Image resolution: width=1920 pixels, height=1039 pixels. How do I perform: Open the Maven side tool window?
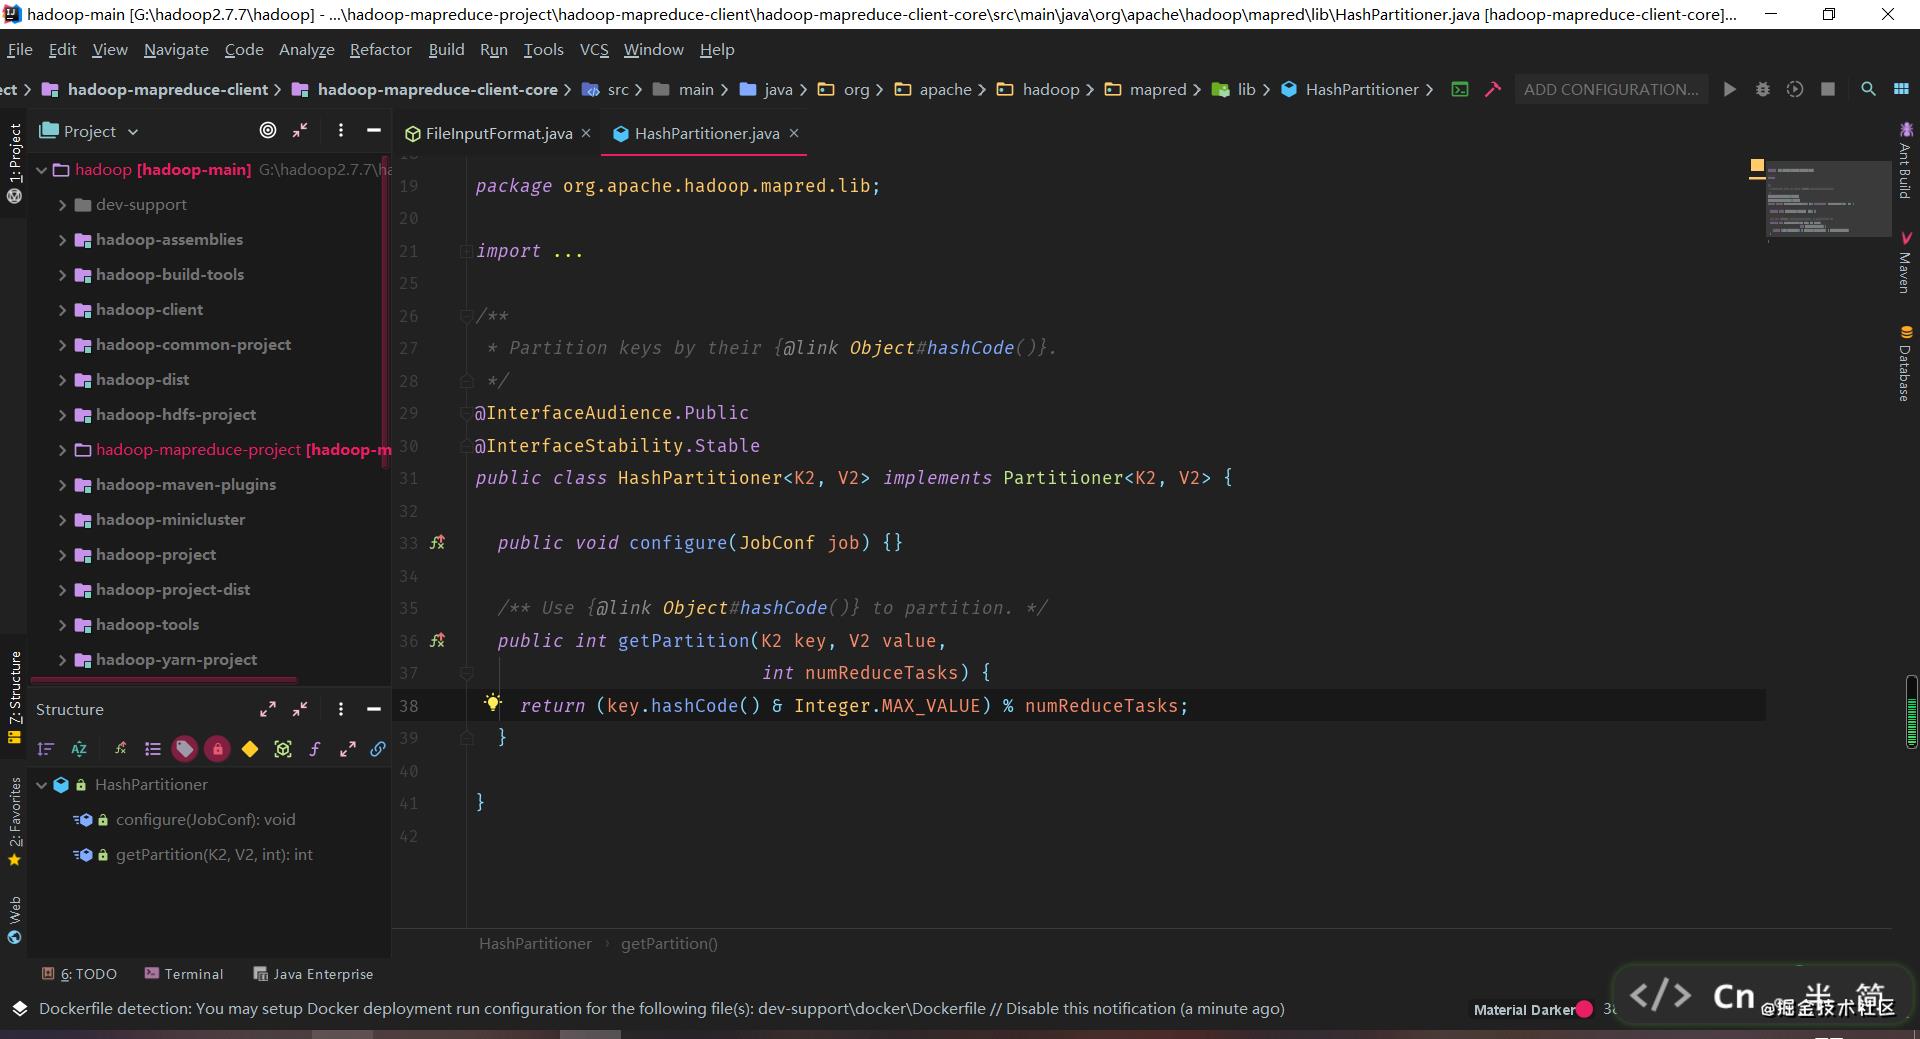1905,263
